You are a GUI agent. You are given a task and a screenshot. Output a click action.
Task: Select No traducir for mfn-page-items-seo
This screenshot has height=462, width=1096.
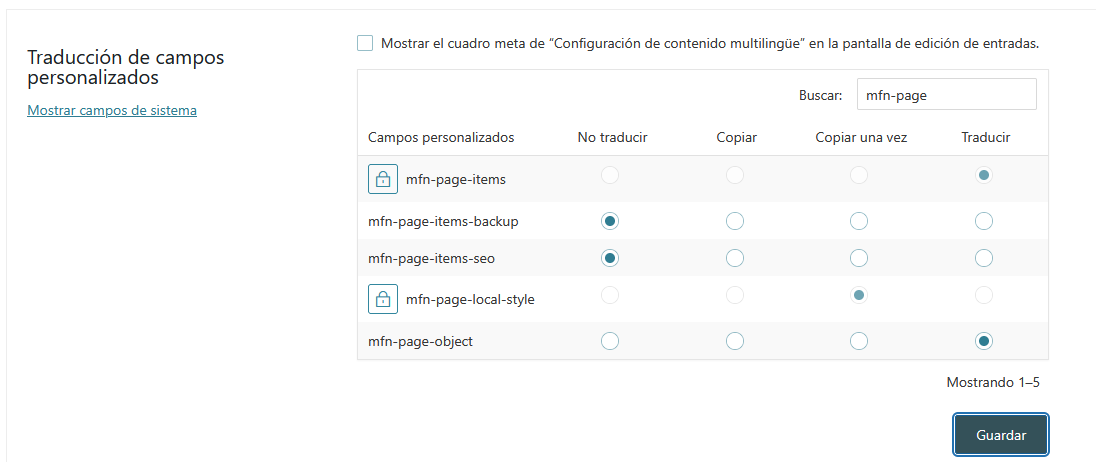(610, 258)
